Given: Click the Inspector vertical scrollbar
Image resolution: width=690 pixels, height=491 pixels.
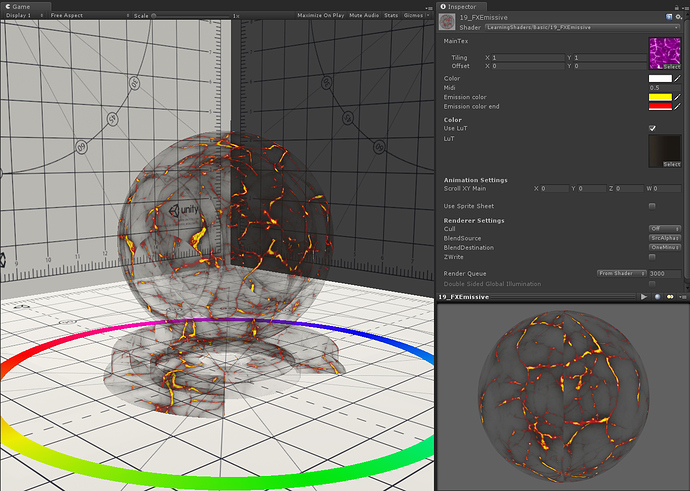Looking at the screenshot, I should point(686,150).
